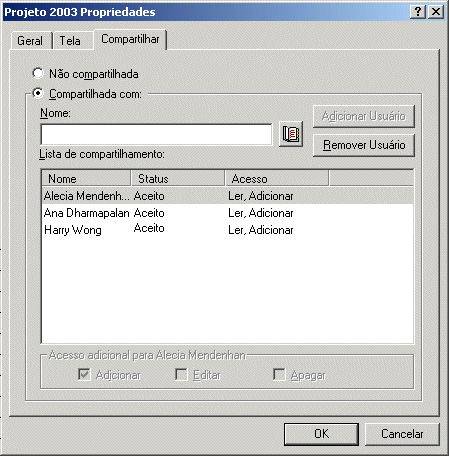The image size is (449, 456).
Task: Select the Compartilhar tab
Action: (130, 39)
